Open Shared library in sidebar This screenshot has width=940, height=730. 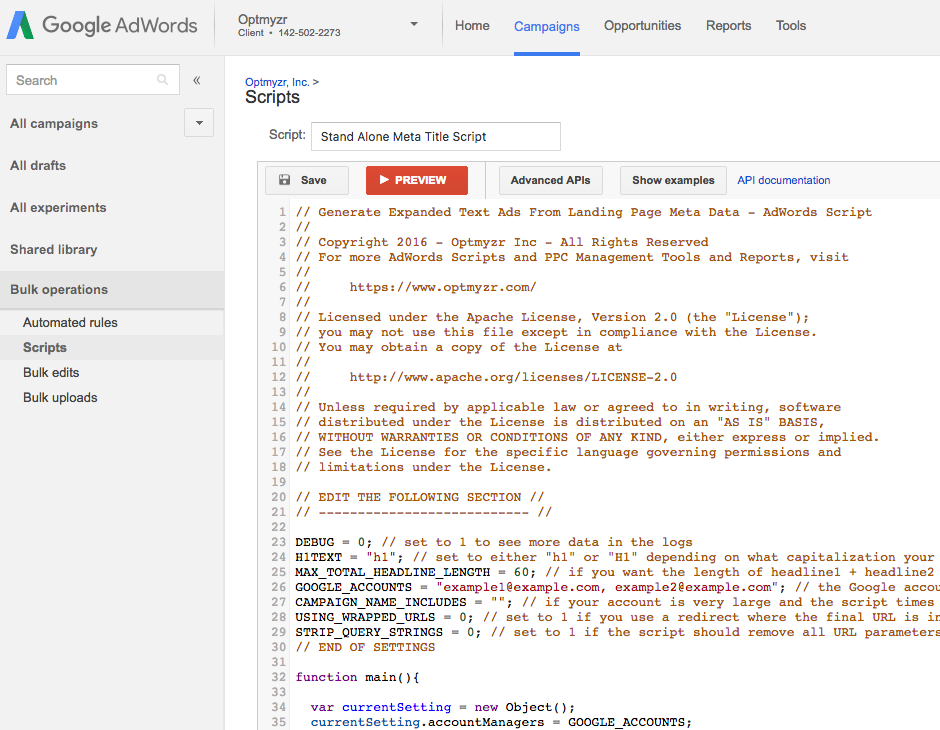[53, 249]
